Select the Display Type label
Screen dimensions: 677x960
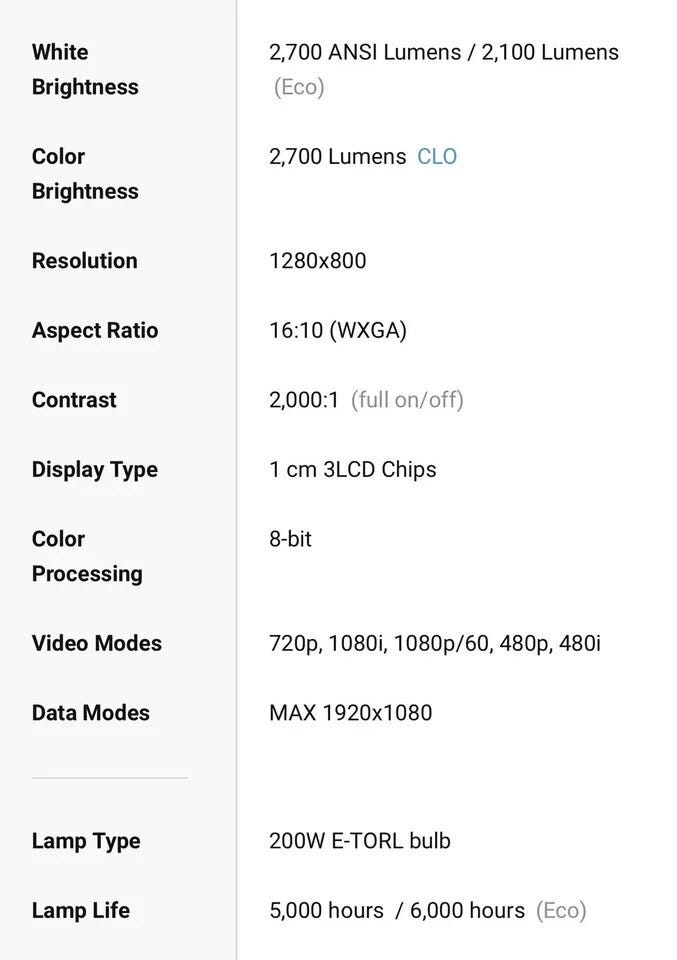click(94, 470)
